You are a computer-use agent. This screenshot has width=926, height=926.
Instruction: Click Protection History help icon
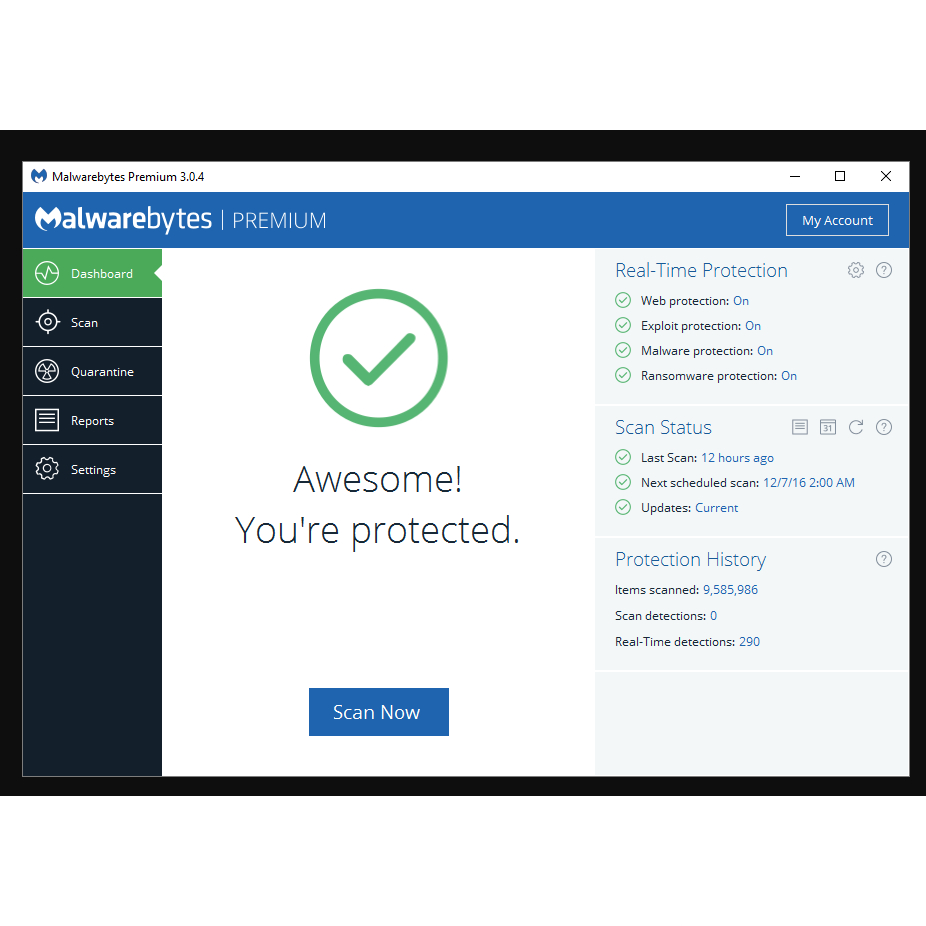coord(883,559)
